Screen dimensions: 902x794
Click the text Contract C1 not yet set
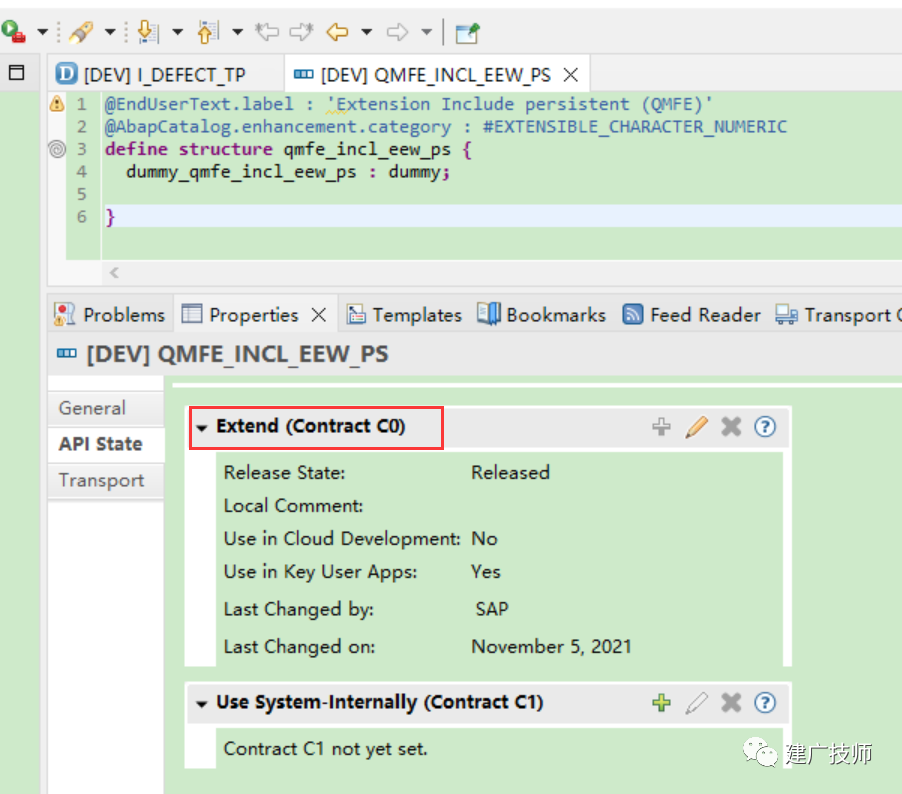pos(326,749)
